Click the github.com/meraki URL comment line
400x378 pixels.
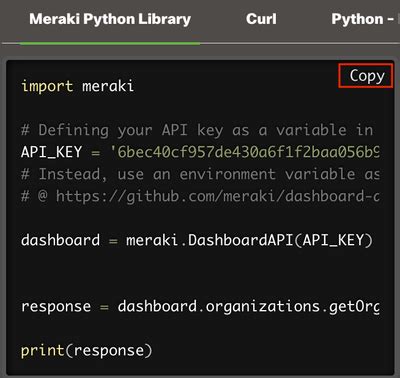click(200, 196)
